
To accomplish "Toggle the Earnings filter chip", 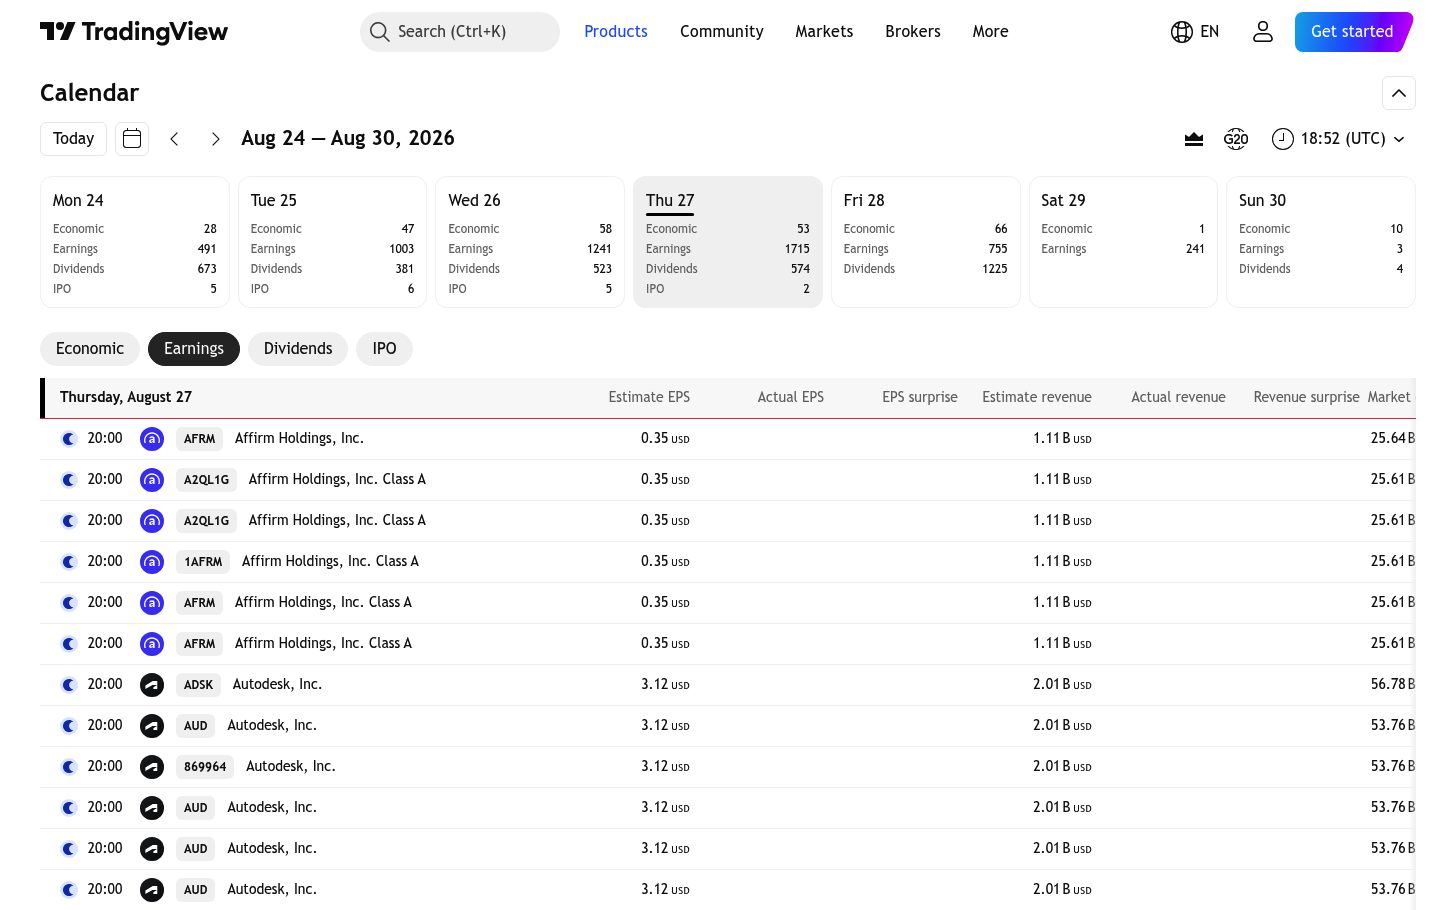I will pyautogui.click(x=194, y=349).
